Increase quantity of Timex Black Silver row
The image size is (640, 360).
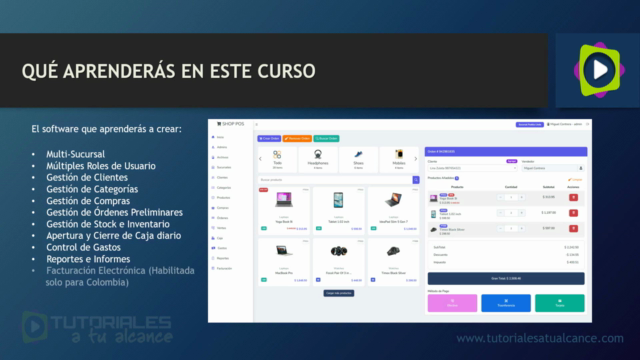click(522, 228)
